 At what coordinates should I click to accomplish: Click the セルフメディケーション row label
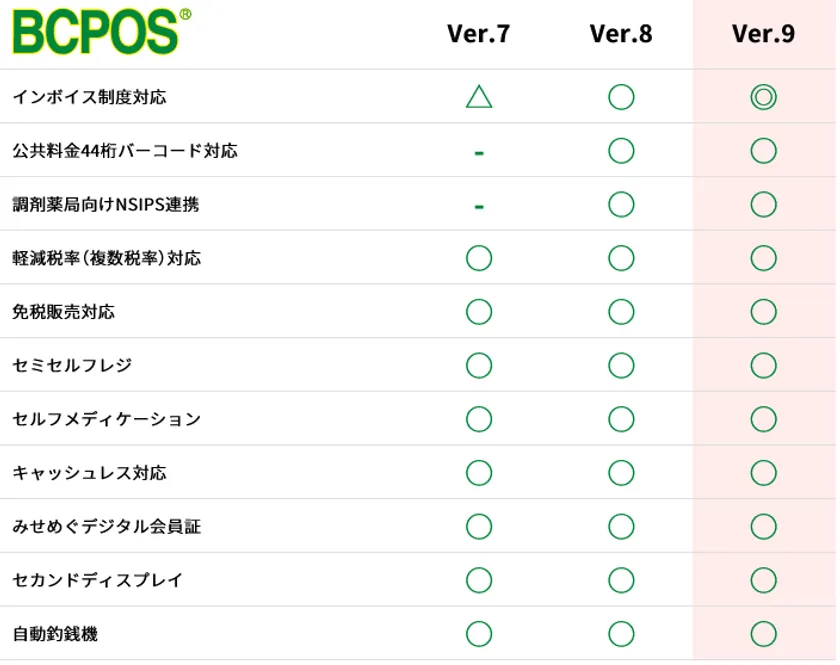click(106, 419)
